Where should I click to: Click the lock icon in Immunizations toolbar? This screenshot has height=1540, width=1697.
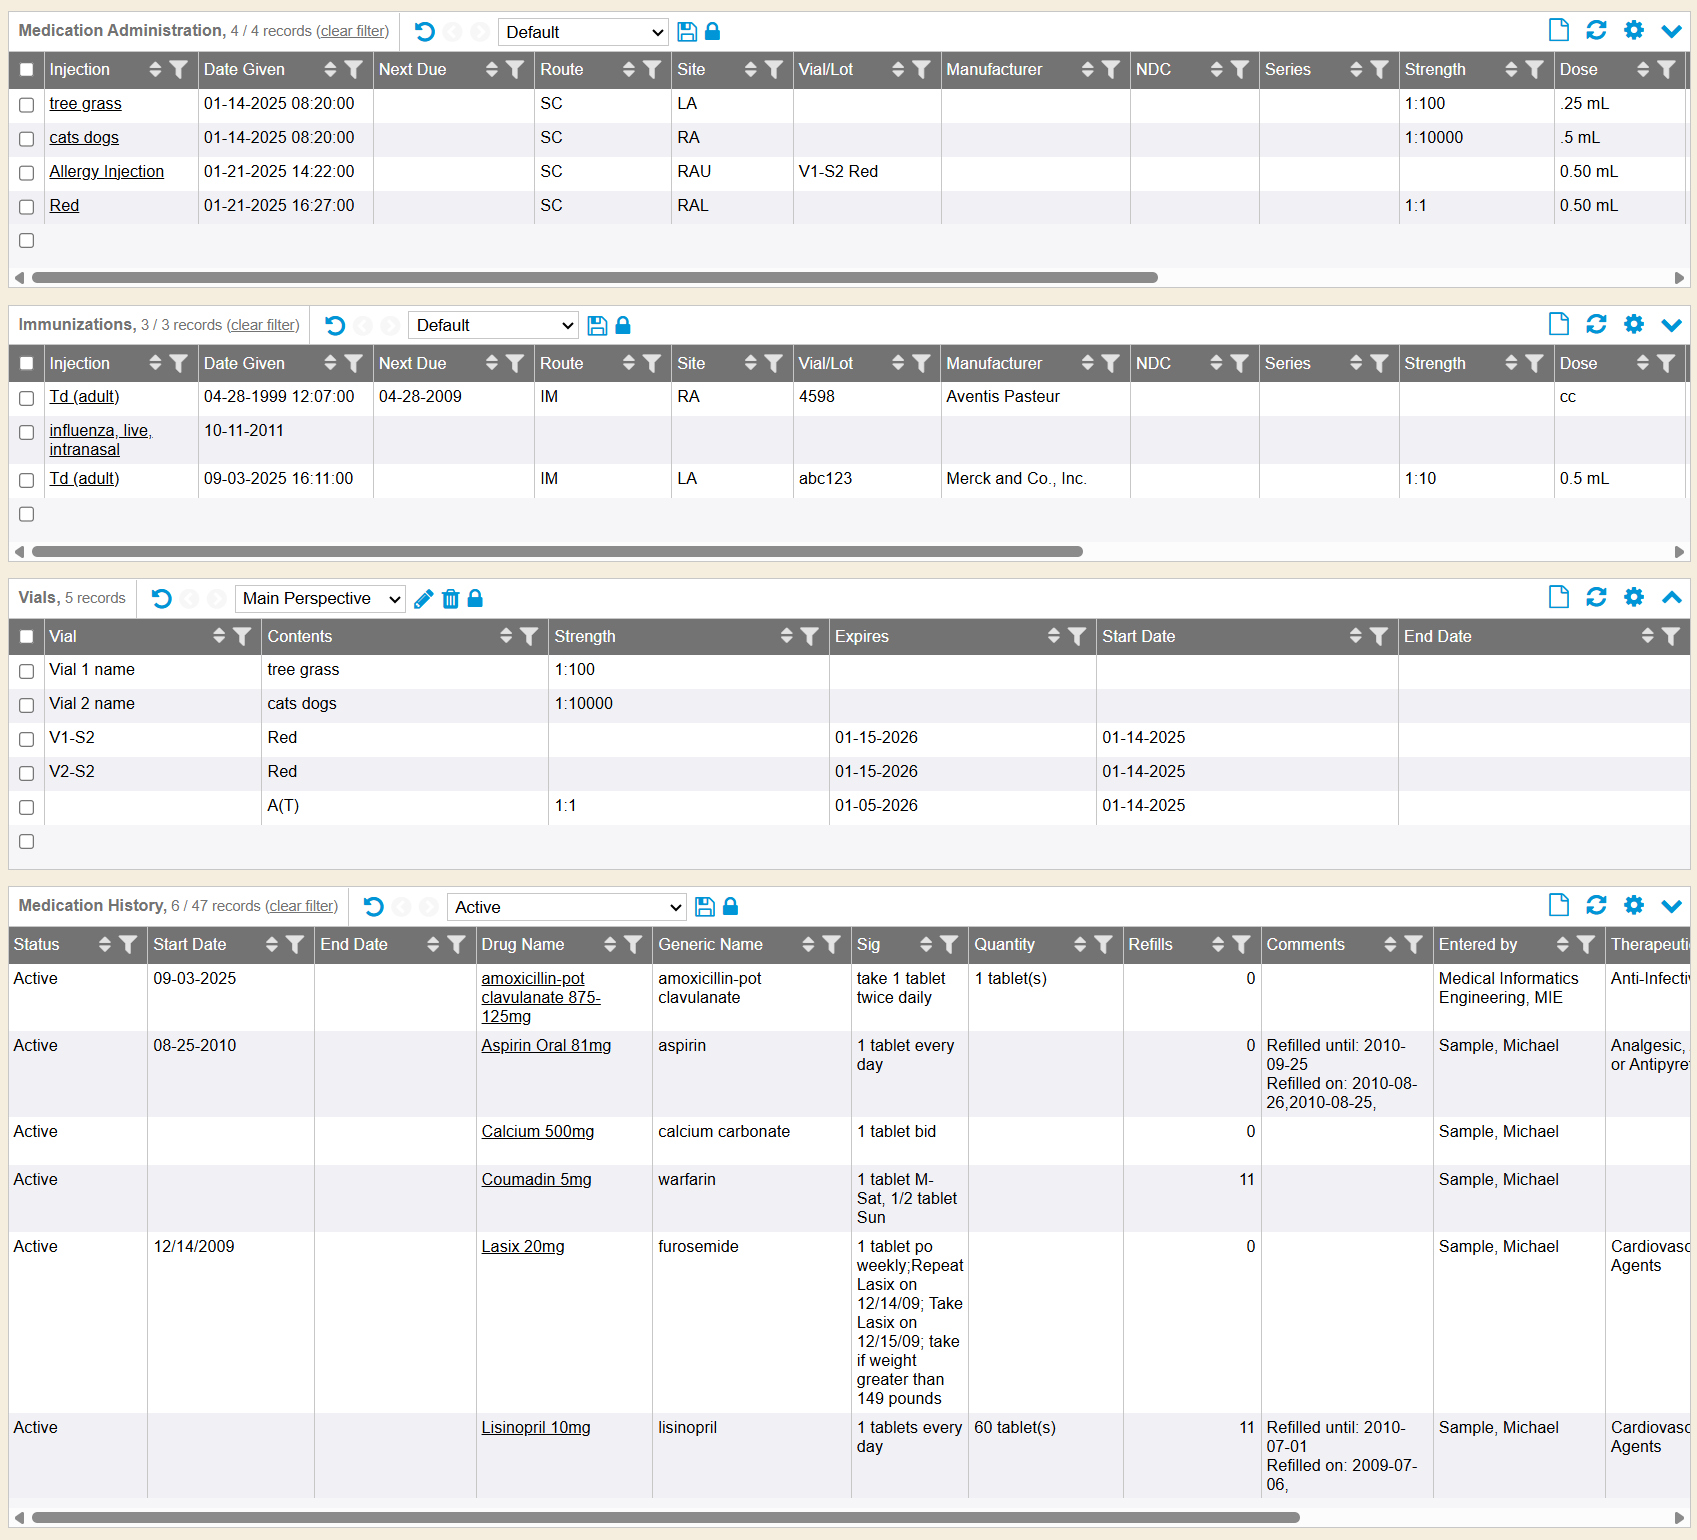coord(623,325)
